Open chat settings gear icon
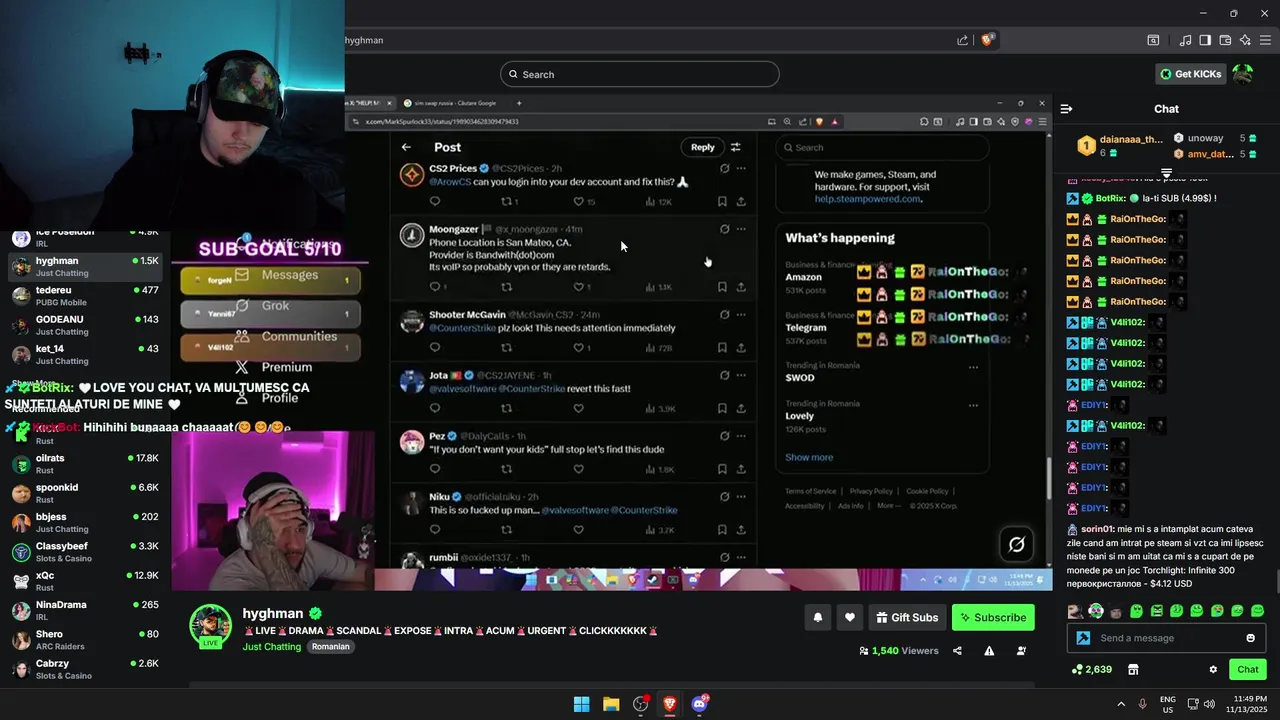Viewport: 1280px width, 720px height. point(1213,669)
